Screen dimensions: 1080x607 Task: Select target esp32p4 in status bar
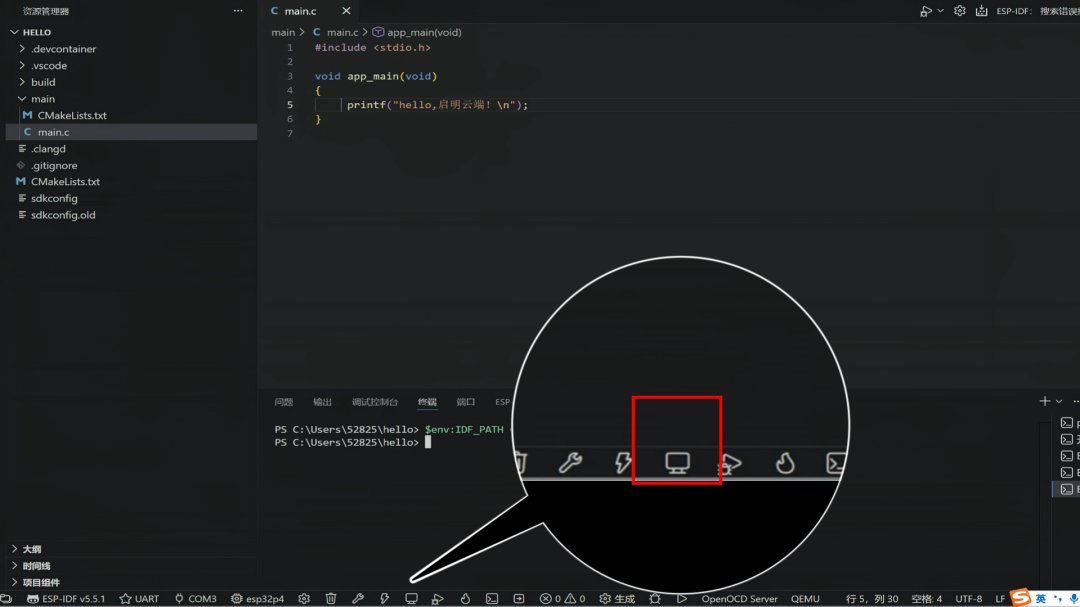coord(258,599)
